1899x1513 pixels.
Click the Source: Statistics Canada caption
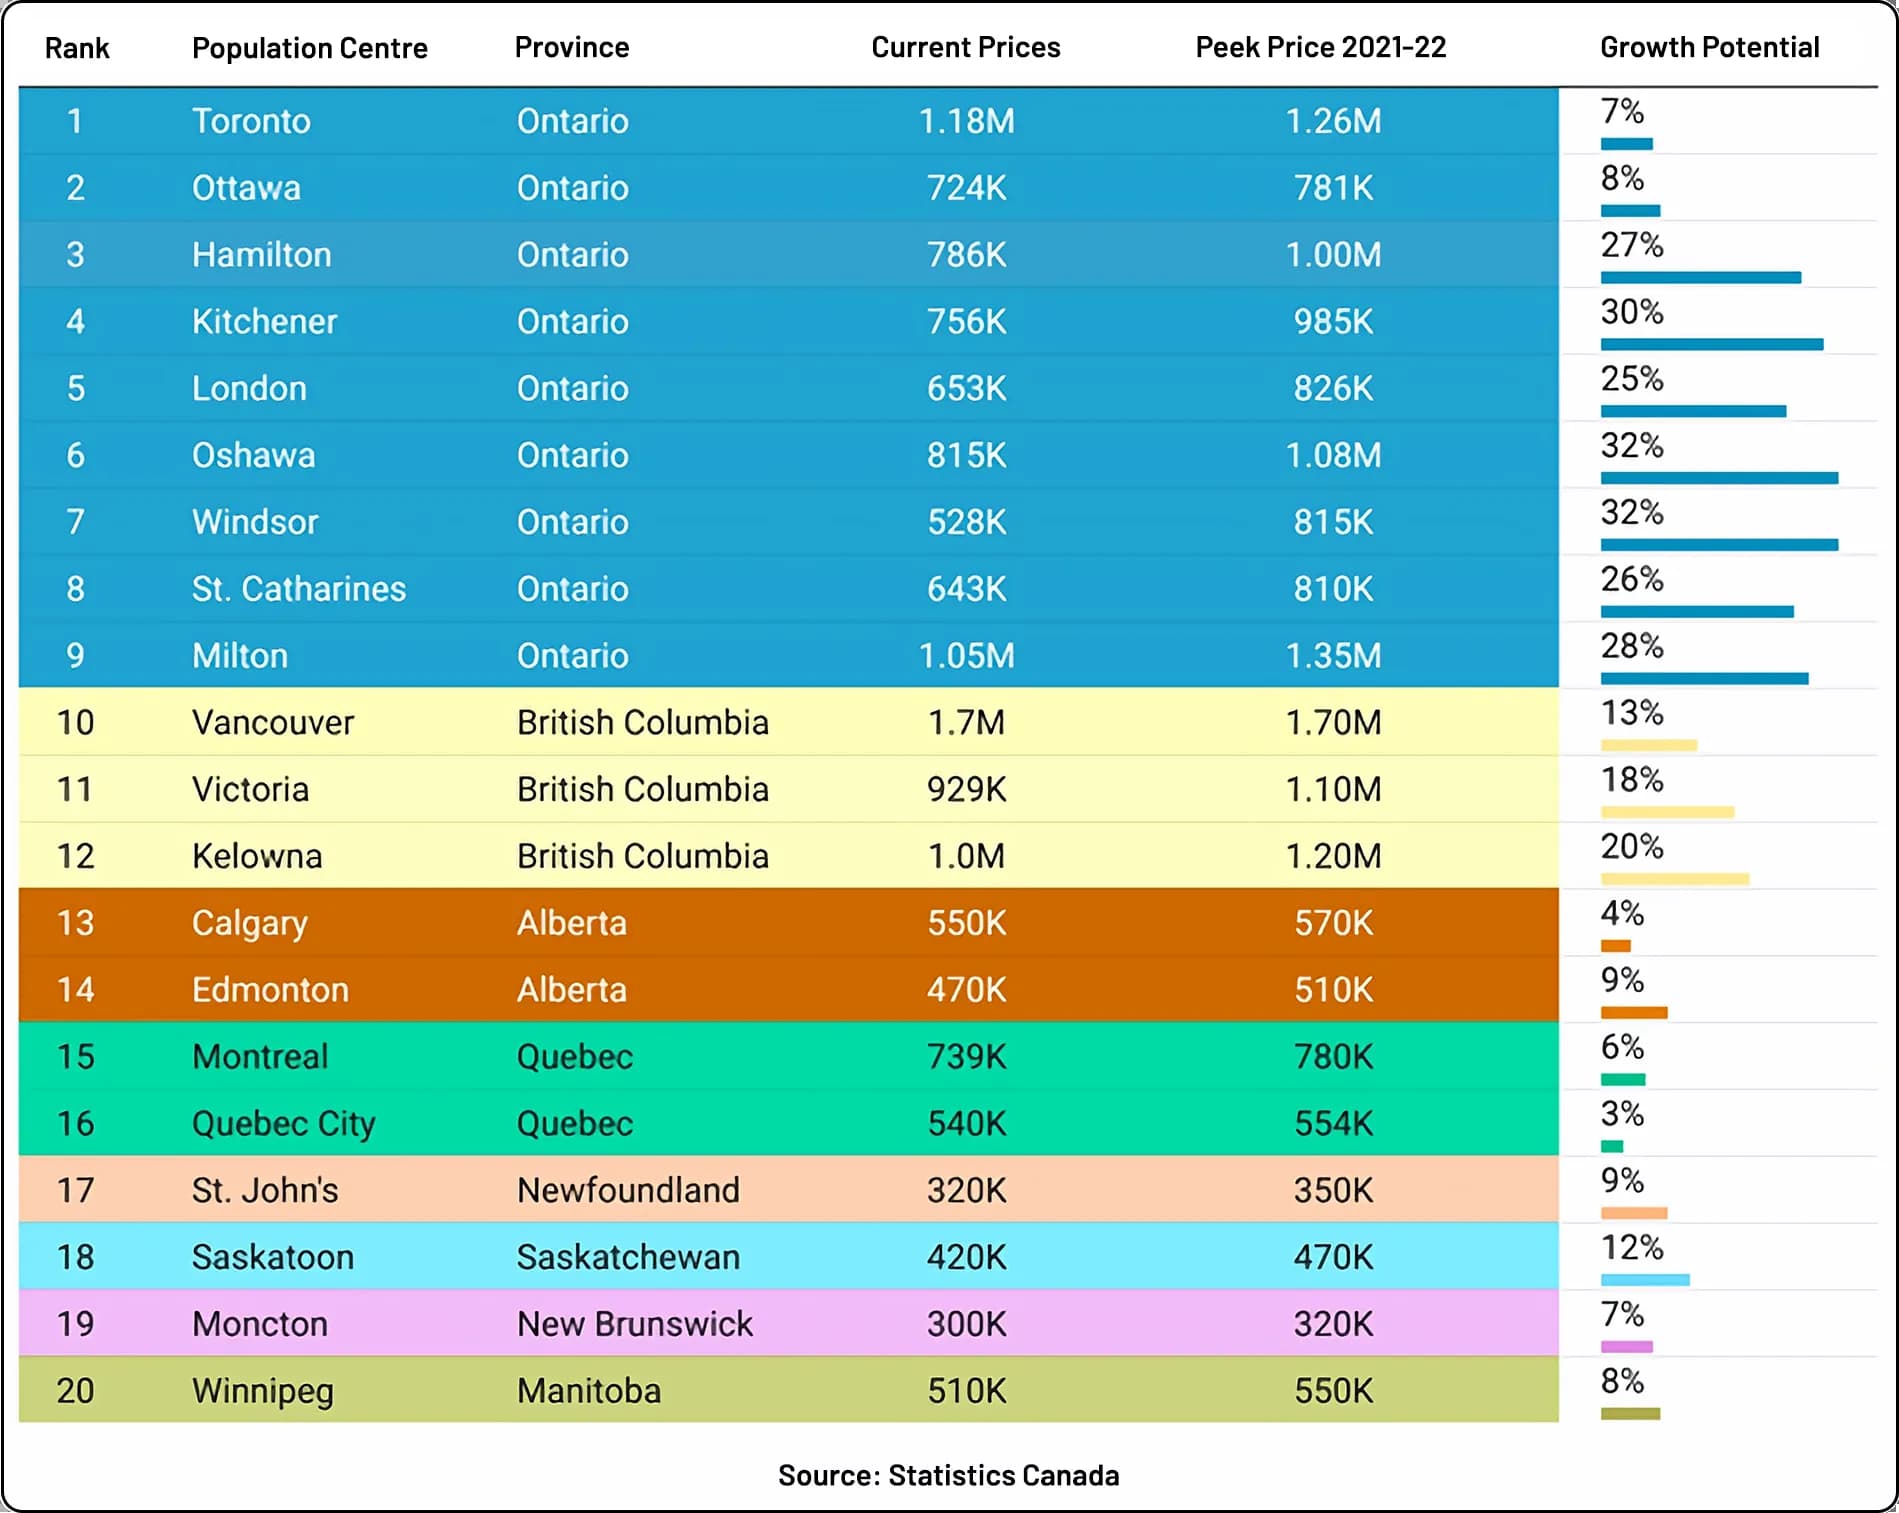(949, 1476)
